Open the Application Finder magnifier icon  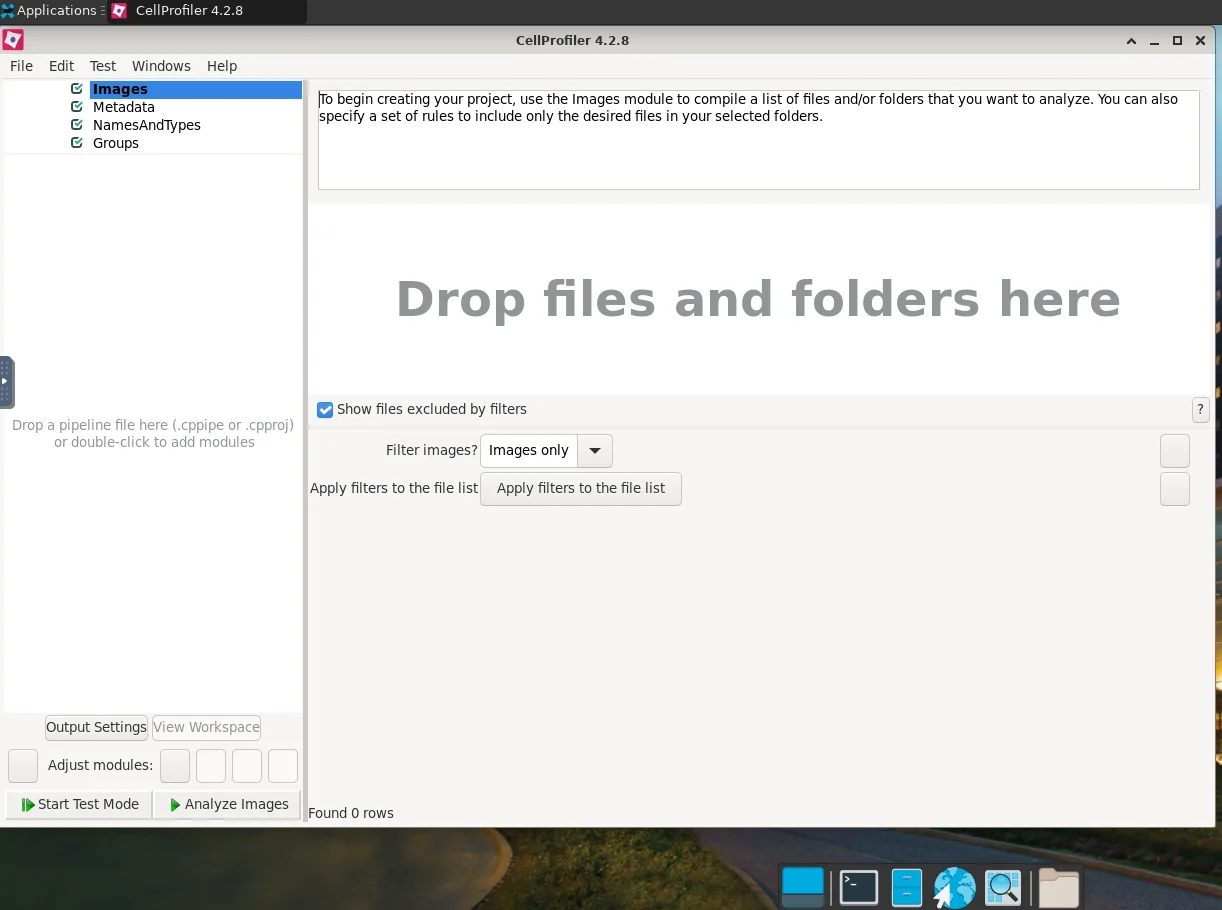pos(1003,887)
